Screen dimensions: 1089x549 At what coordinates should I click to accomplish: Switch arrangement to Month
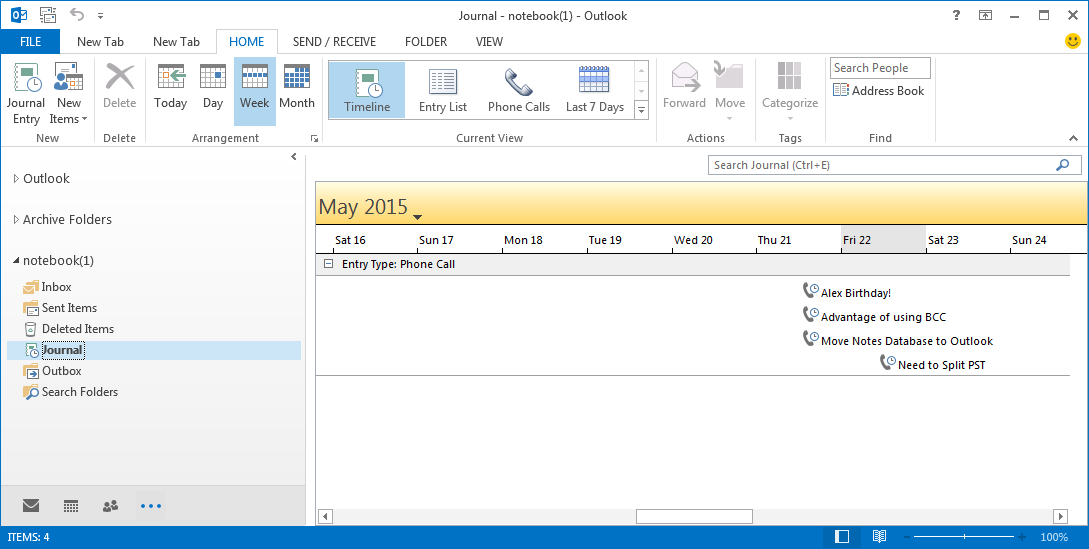tap(297, 87)
